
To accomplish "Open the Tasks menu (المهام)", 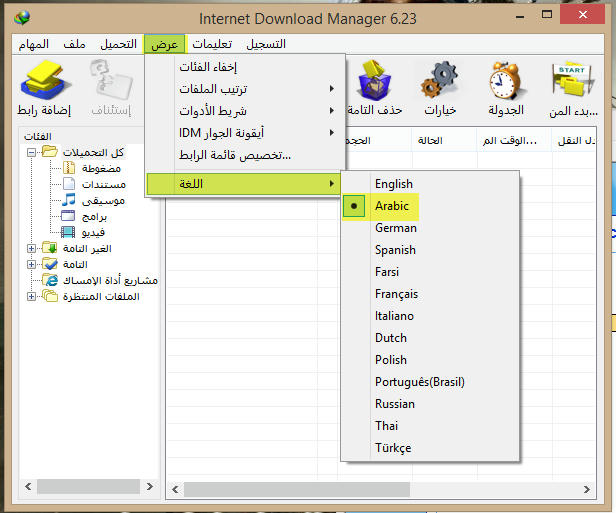I will click(x=33, y=44).
